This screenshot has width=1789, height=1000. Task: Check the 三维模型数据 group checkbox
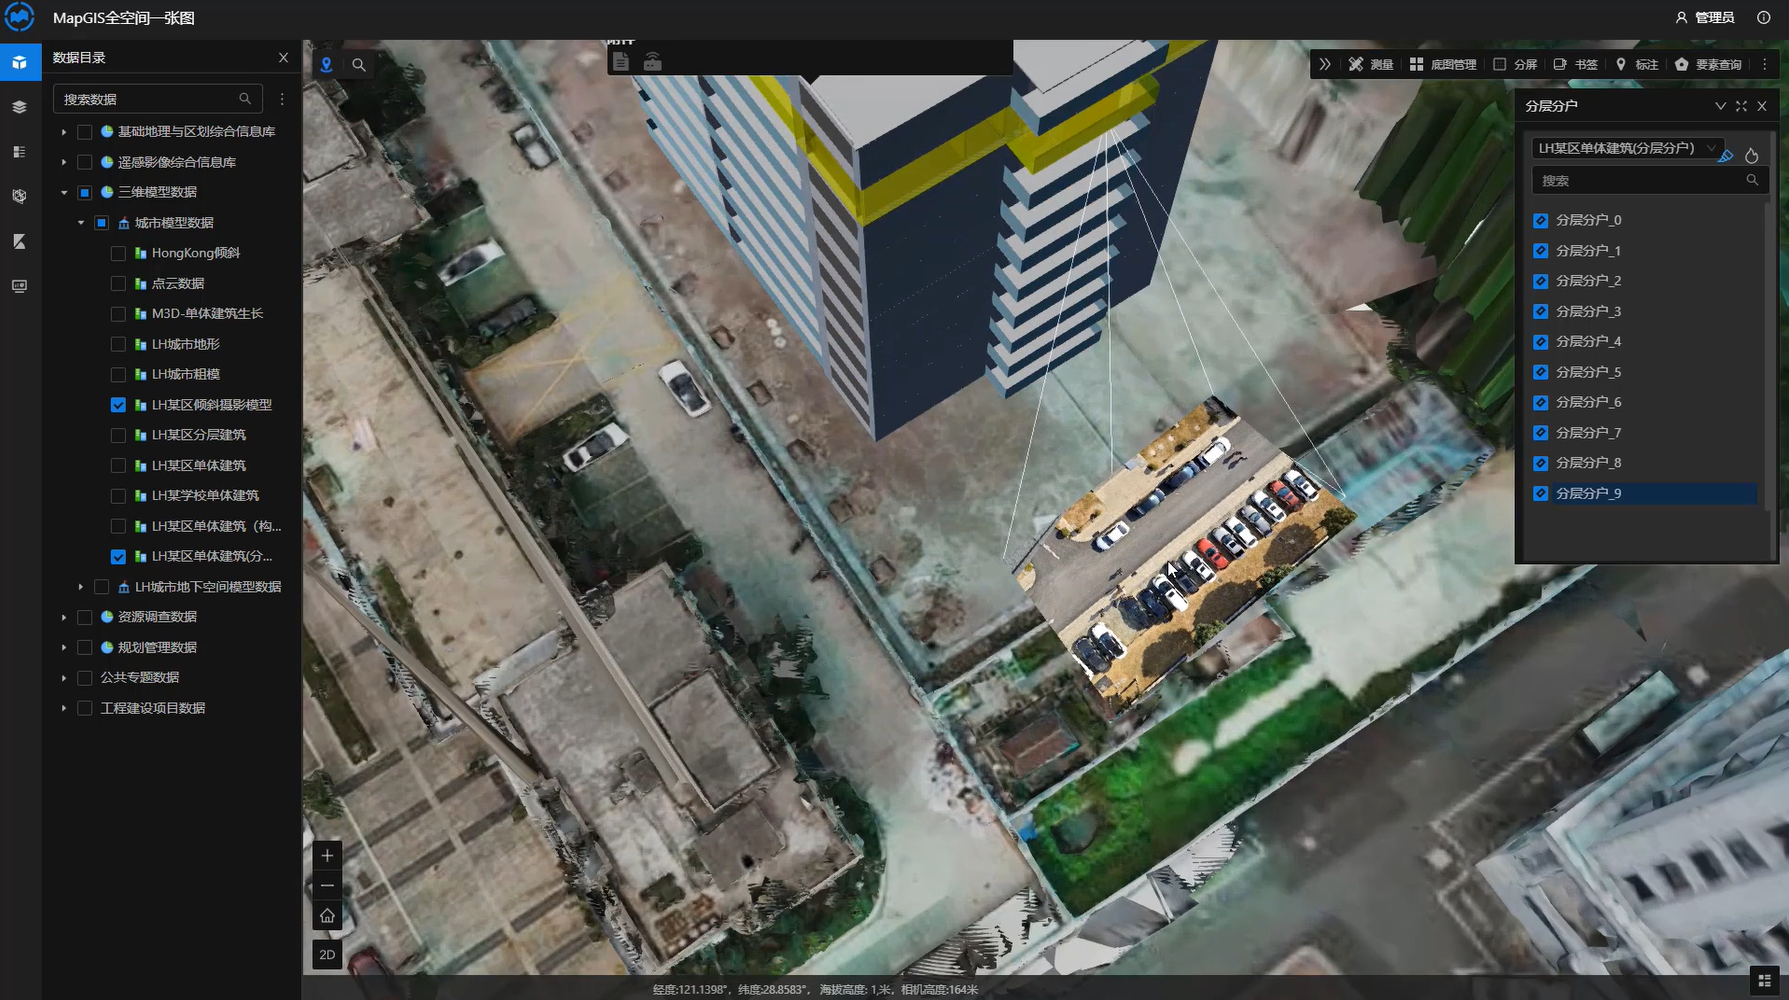(85, 192)
